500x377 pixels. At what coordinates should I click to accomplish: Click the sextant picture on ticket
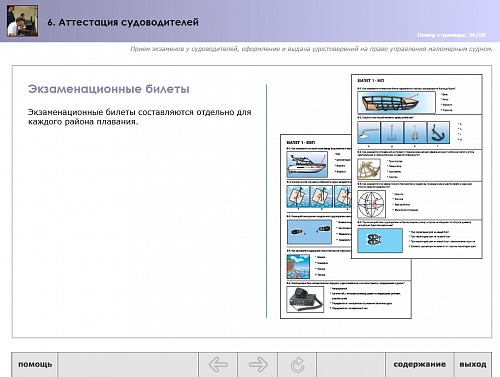point(369,169)
